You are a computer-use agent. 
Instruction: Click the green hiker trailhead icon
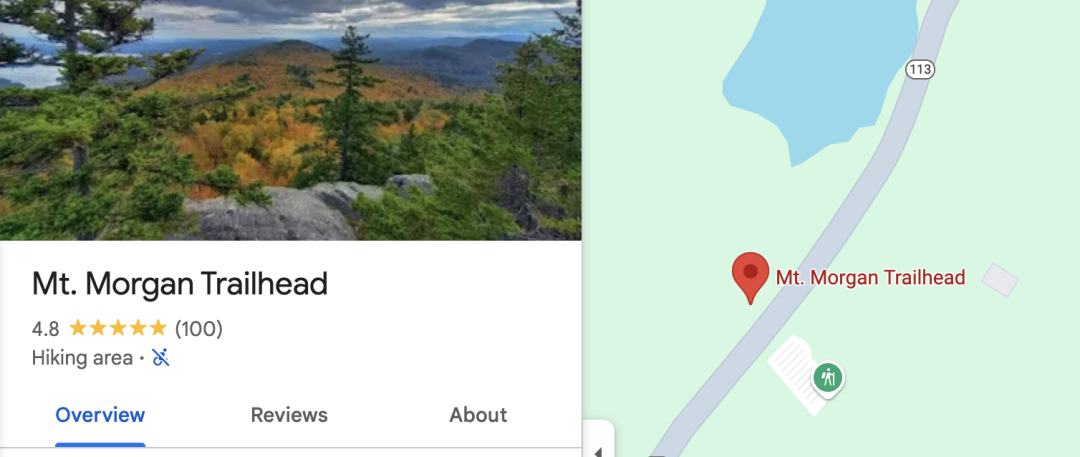point(827,378)
